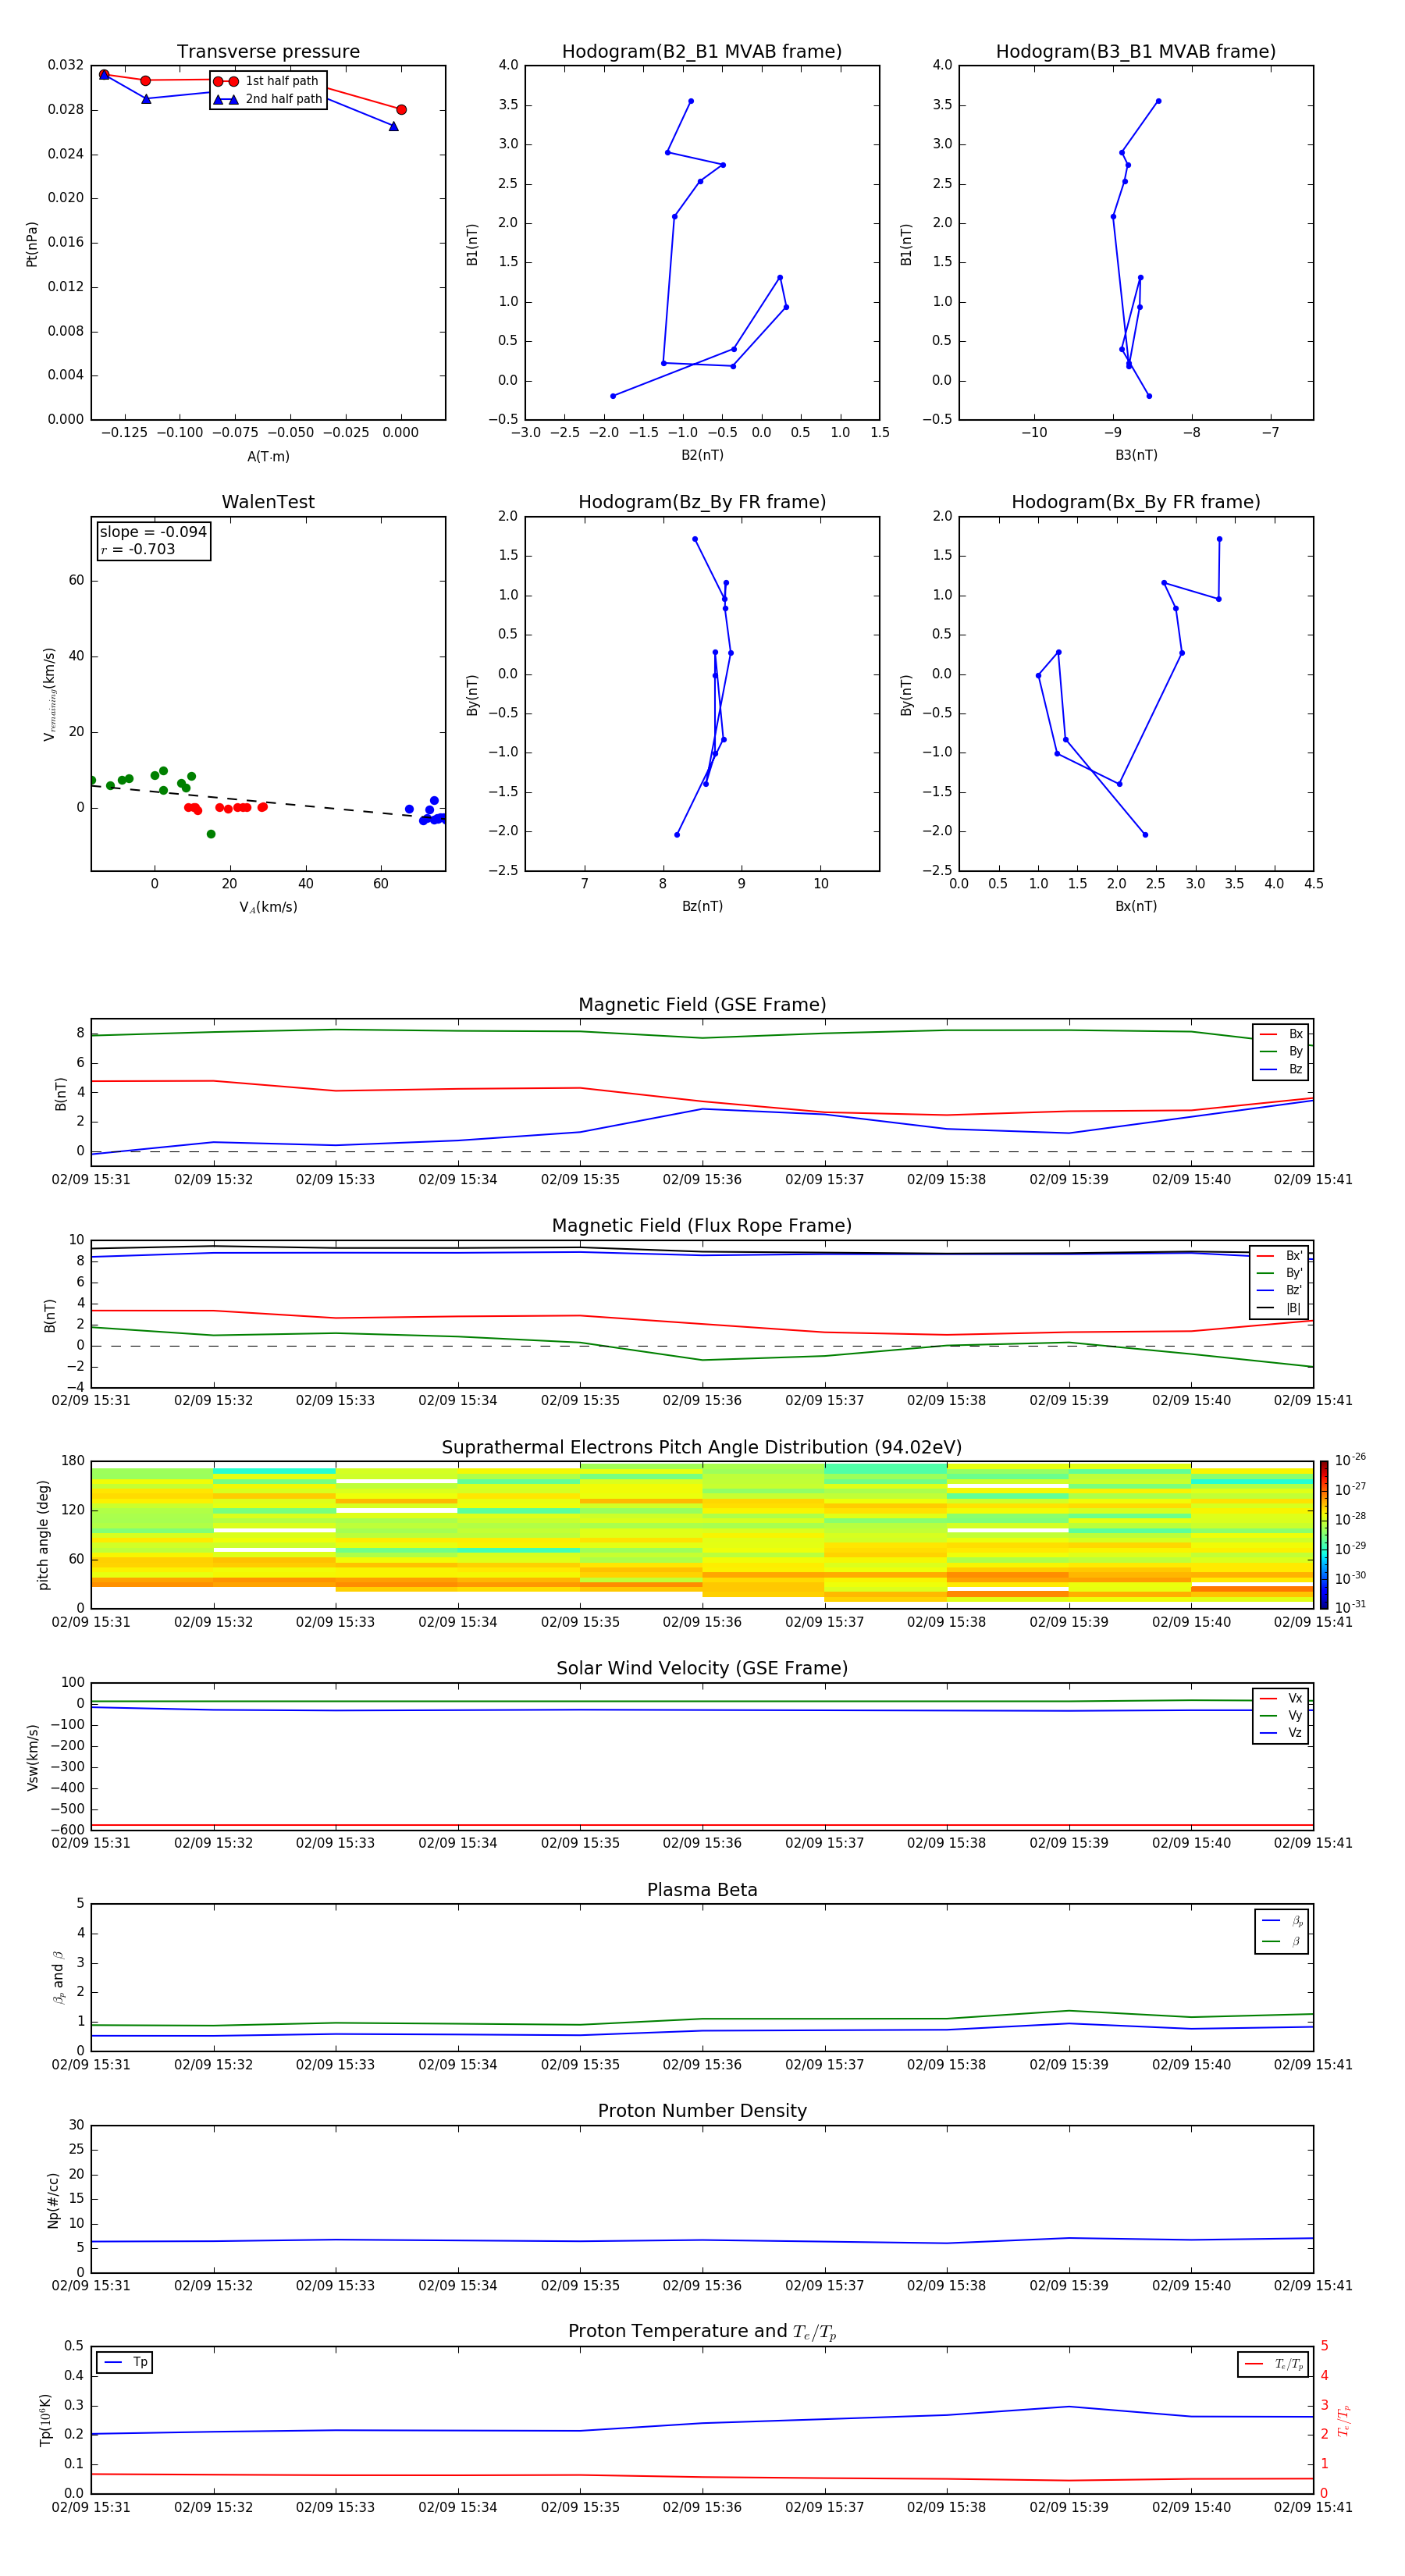Click the '02/09 15:36' tick under GSE magnetic field
1405x2576 pixels.
coord(702,1180)
